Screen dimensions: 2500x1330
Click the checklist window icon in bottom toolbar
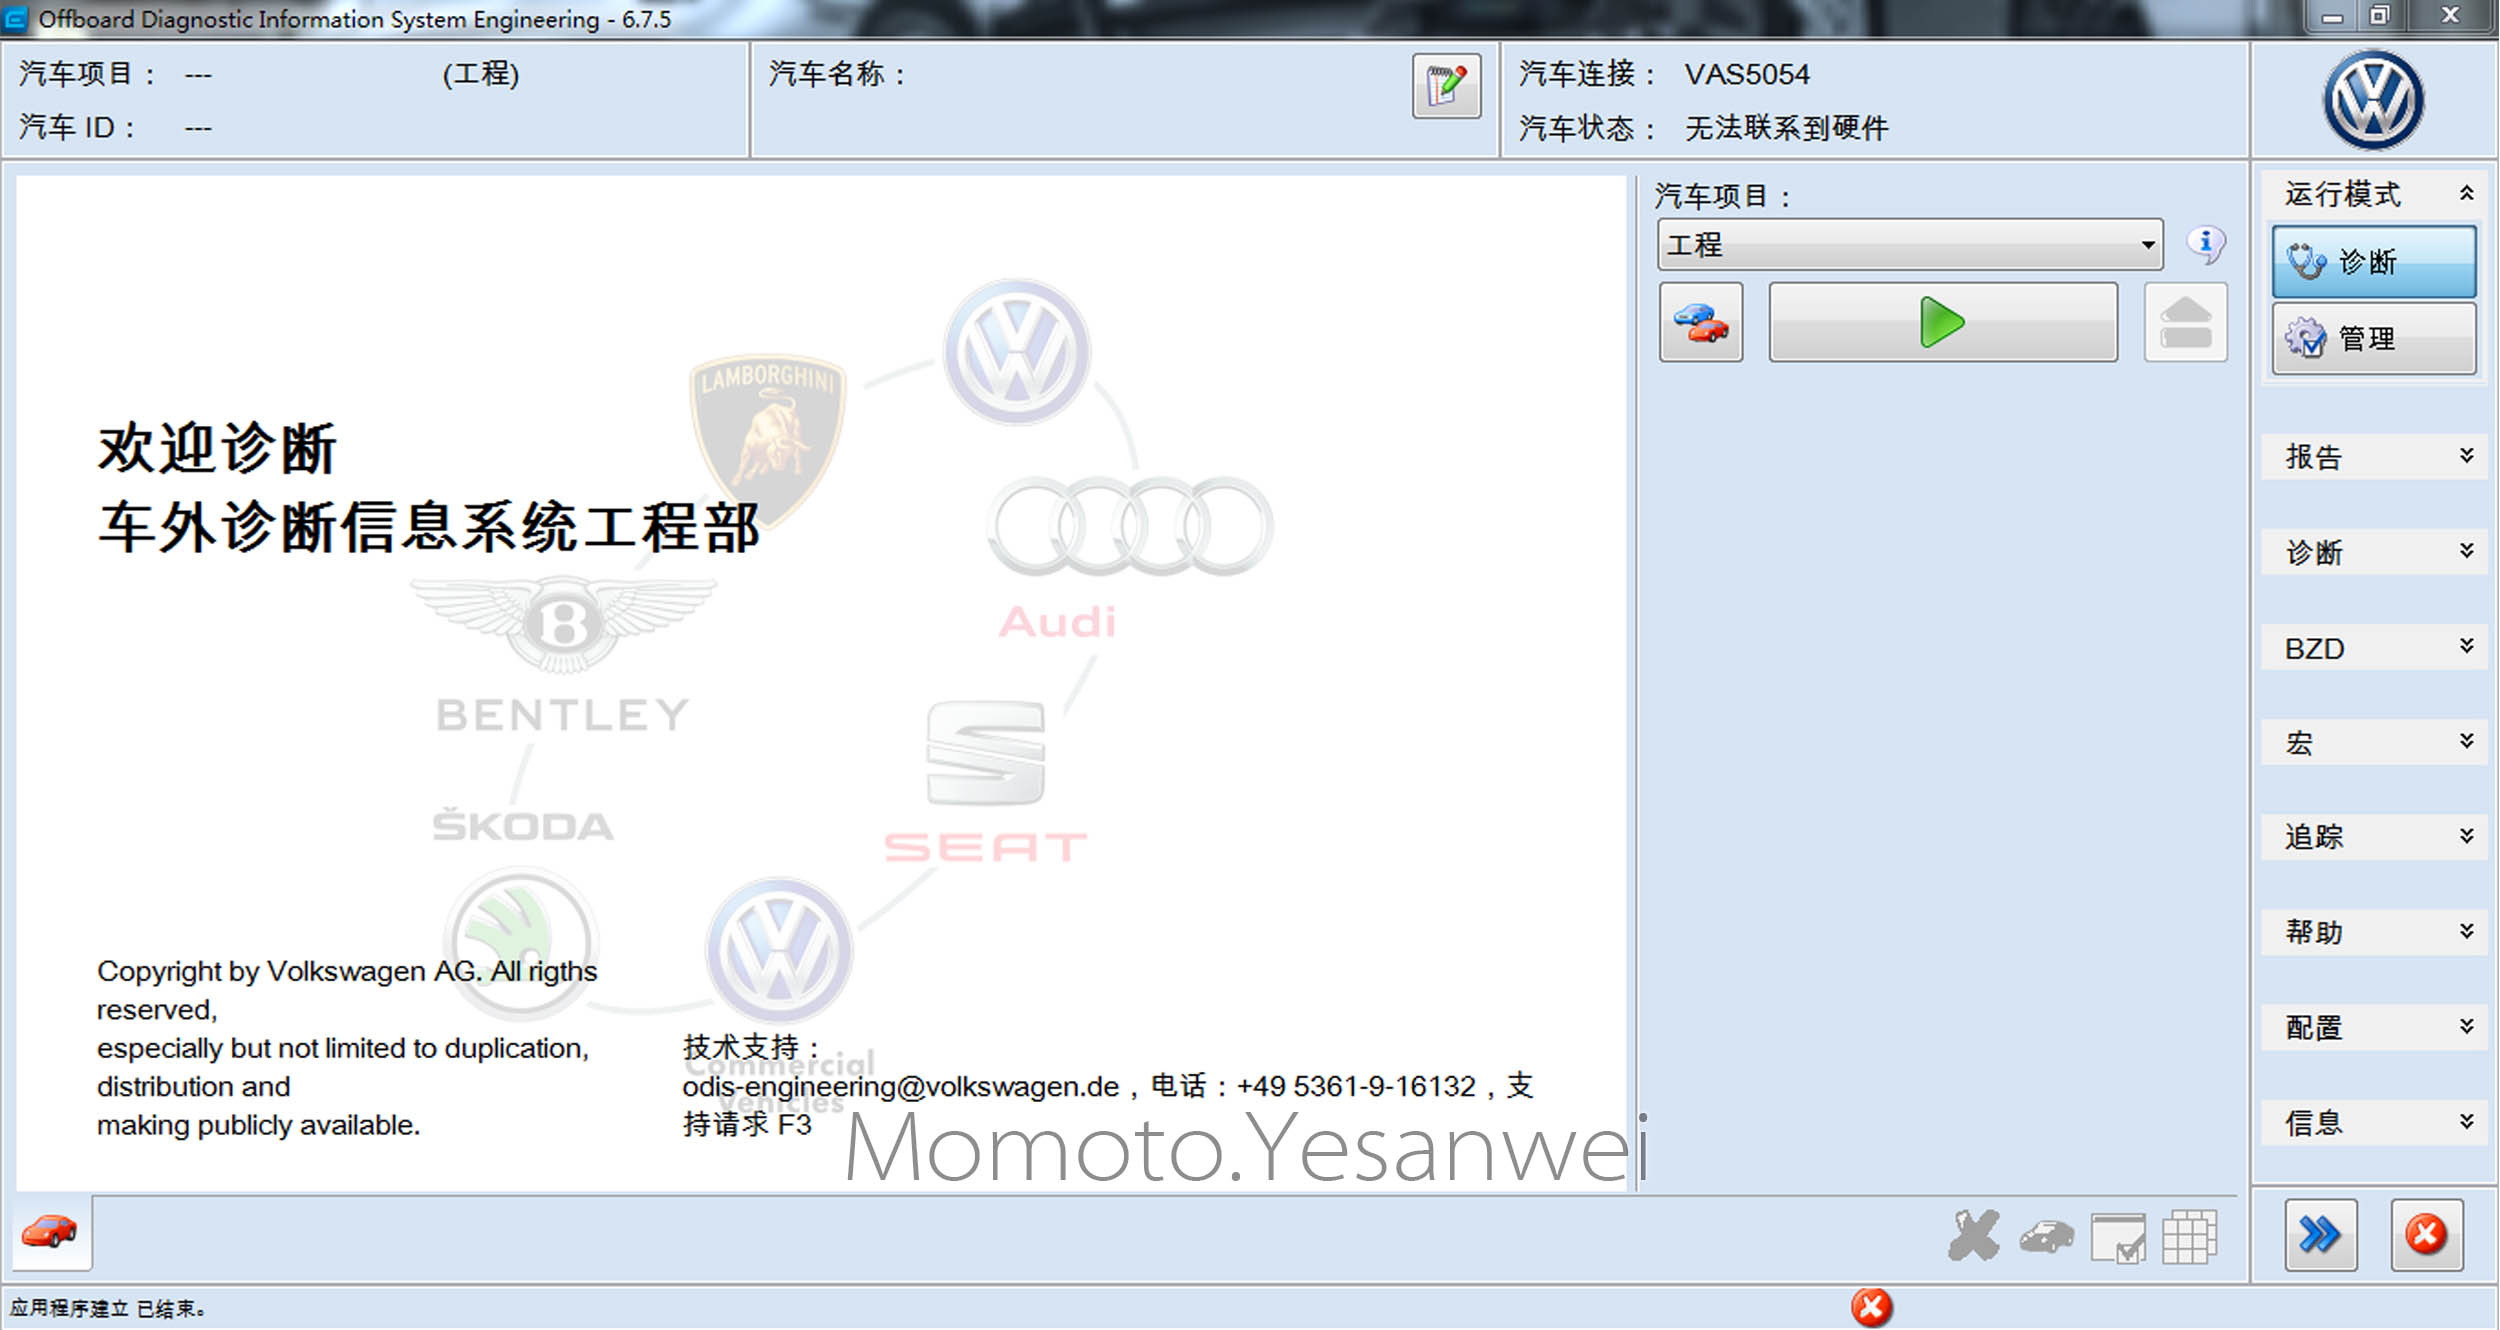(x=2118, y=1238)
